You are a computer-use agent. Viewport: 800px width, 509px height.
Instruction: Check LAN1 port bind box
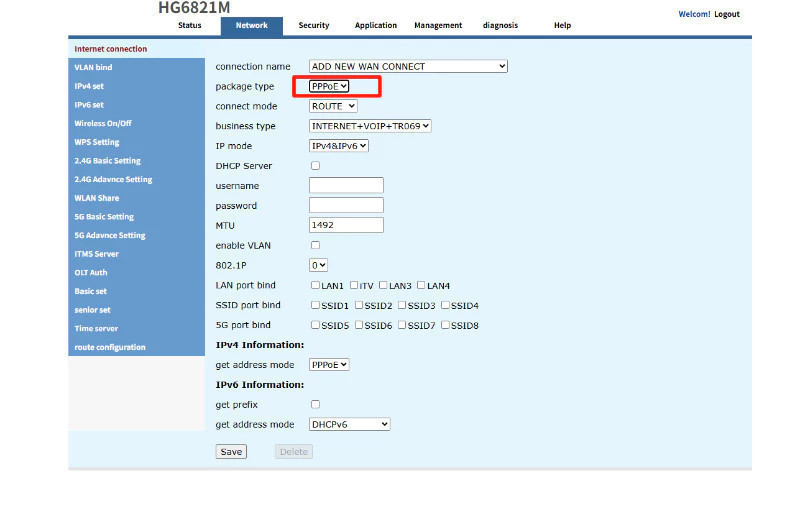pyautogui.click(x=316, y=286)
